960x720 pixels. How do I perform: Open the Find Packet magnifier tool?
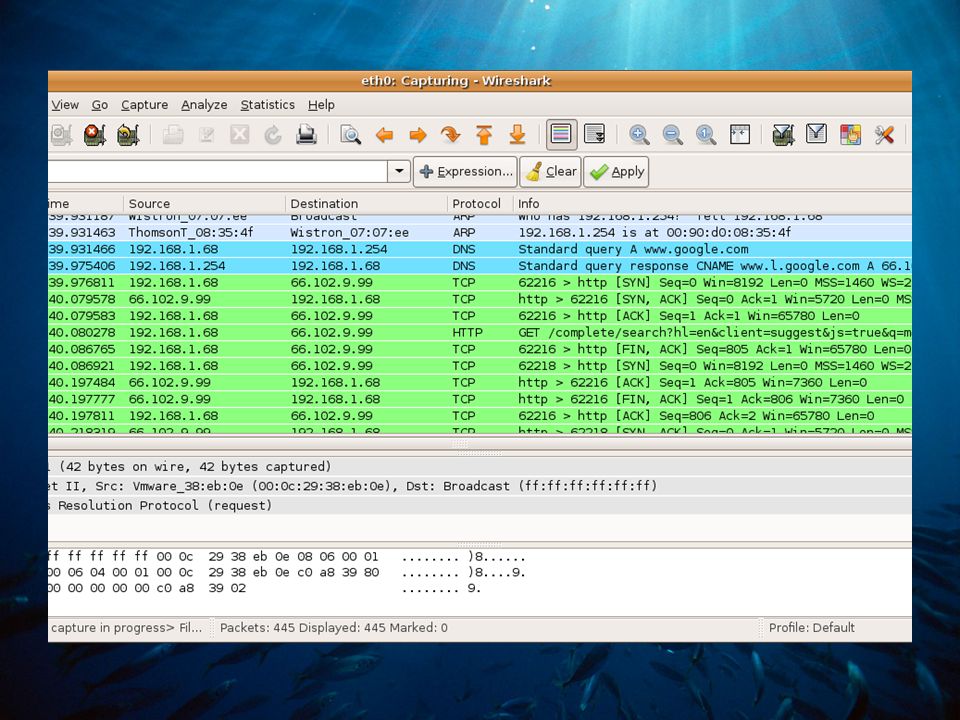click(x=350, y=135)
